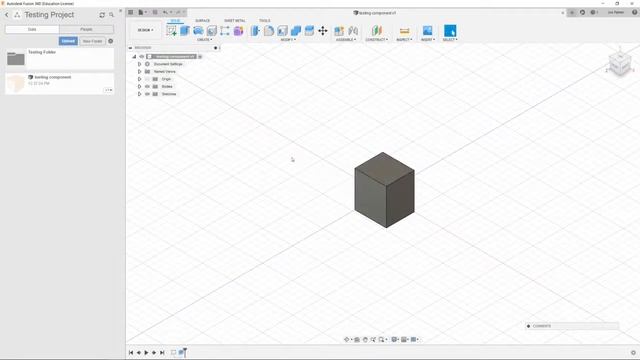Open the Help icon at top right
The image size is (640, 360).
tap(635, 12)
